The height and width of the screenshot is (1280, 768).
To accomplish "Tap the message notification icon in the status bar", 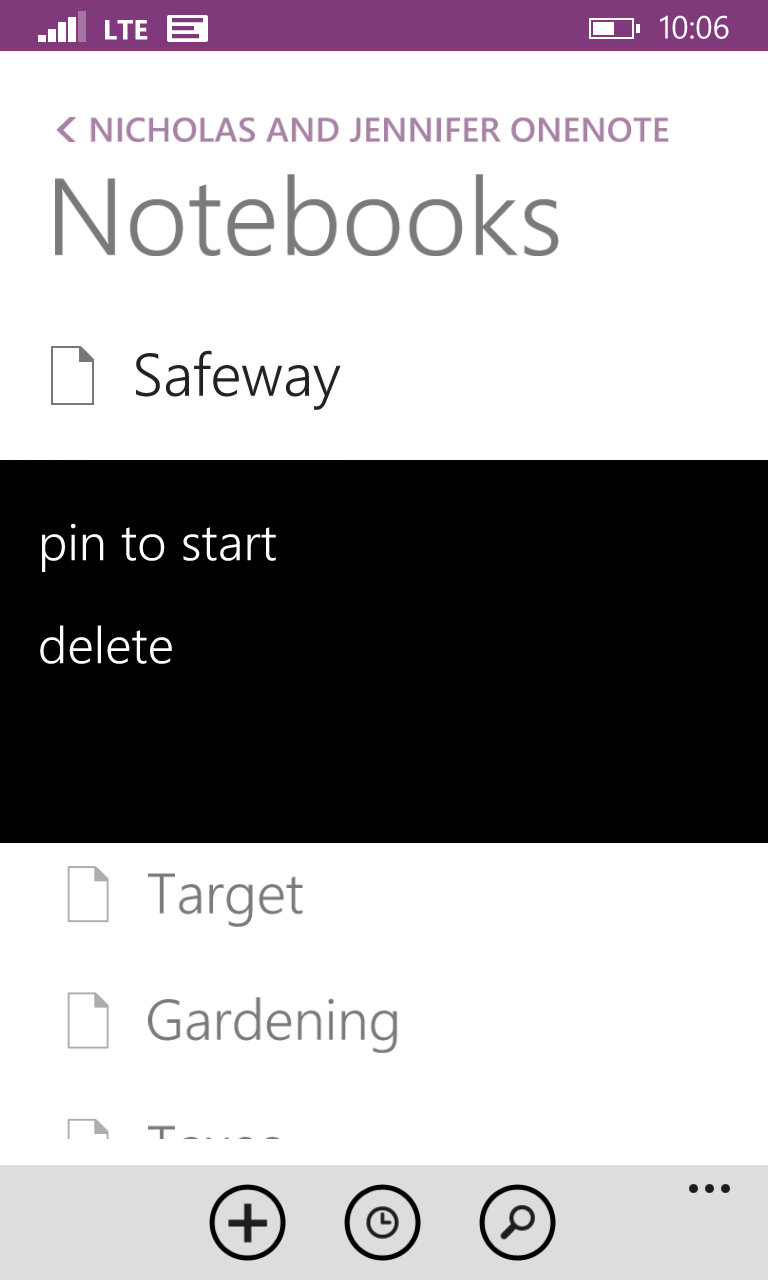I will tap(187, 29).
